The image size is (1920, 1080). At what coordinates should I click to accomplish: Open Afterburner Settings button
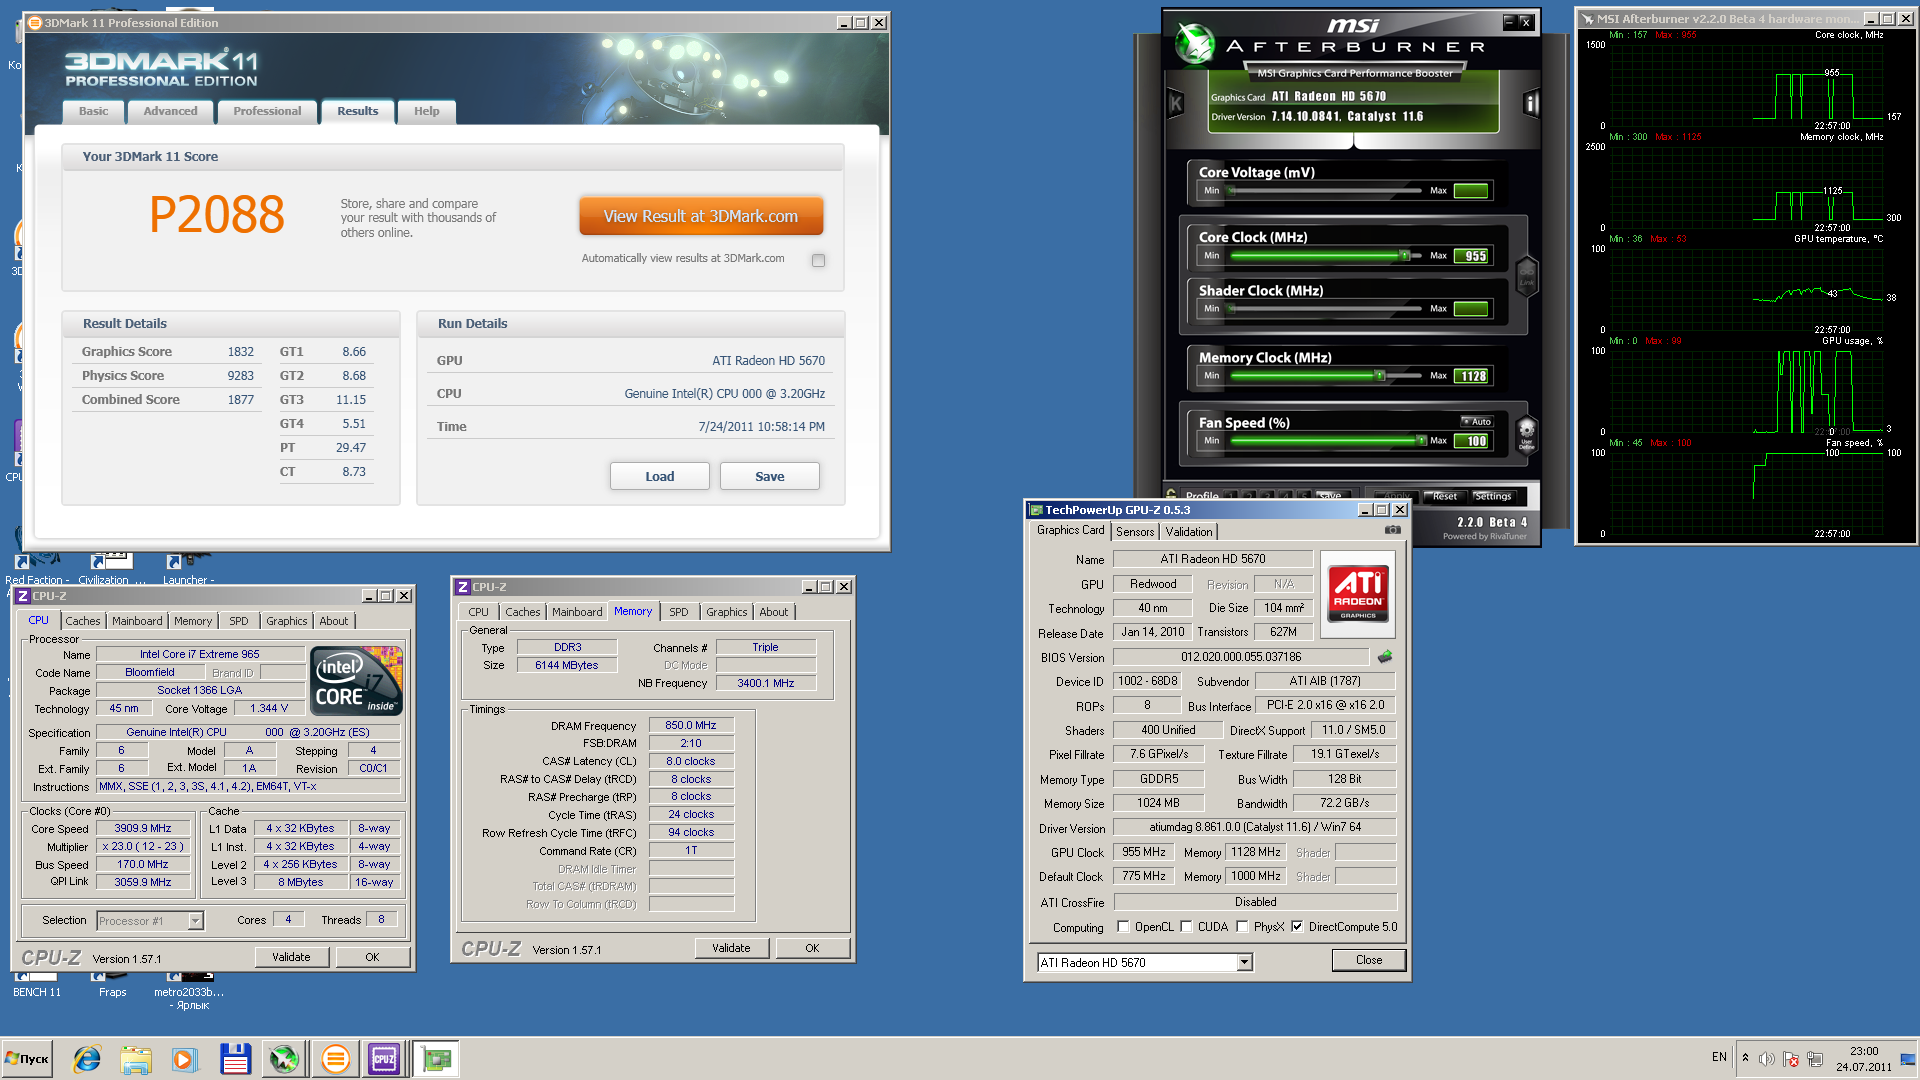click(1493, 496)
